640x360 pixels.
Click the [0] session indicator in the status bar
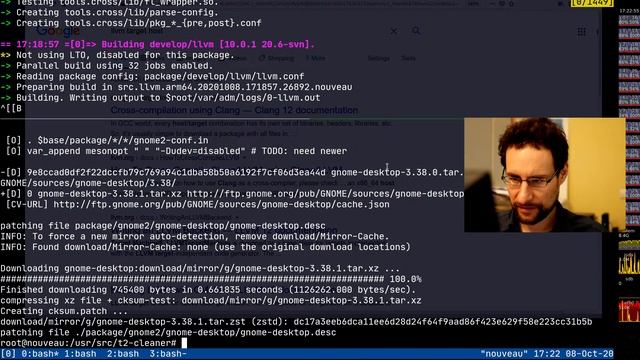[8, 354]
